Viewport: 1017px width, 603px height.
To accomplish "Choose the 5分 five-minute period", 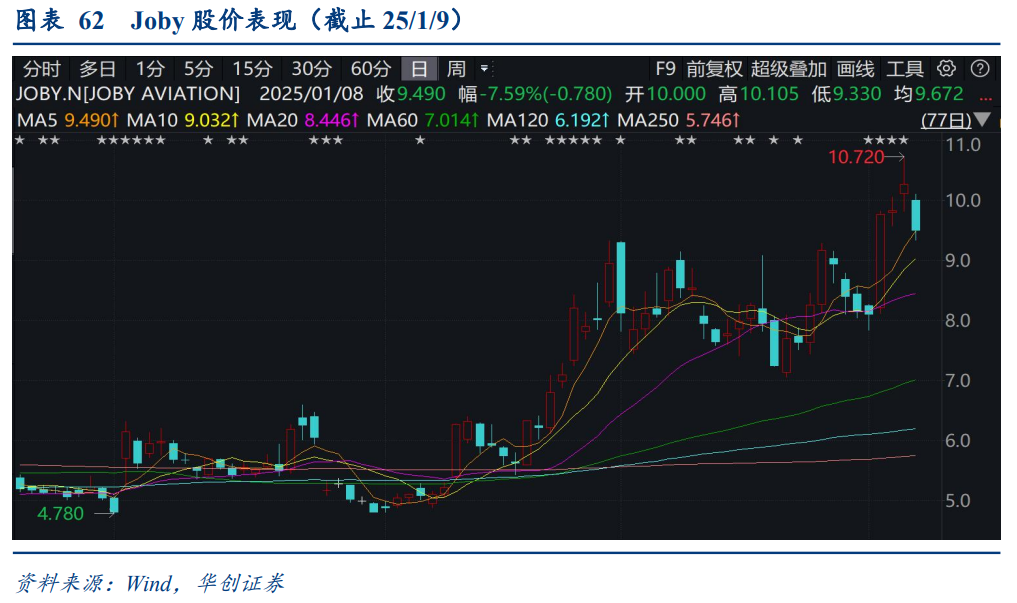I will click(x=198, y=69).
